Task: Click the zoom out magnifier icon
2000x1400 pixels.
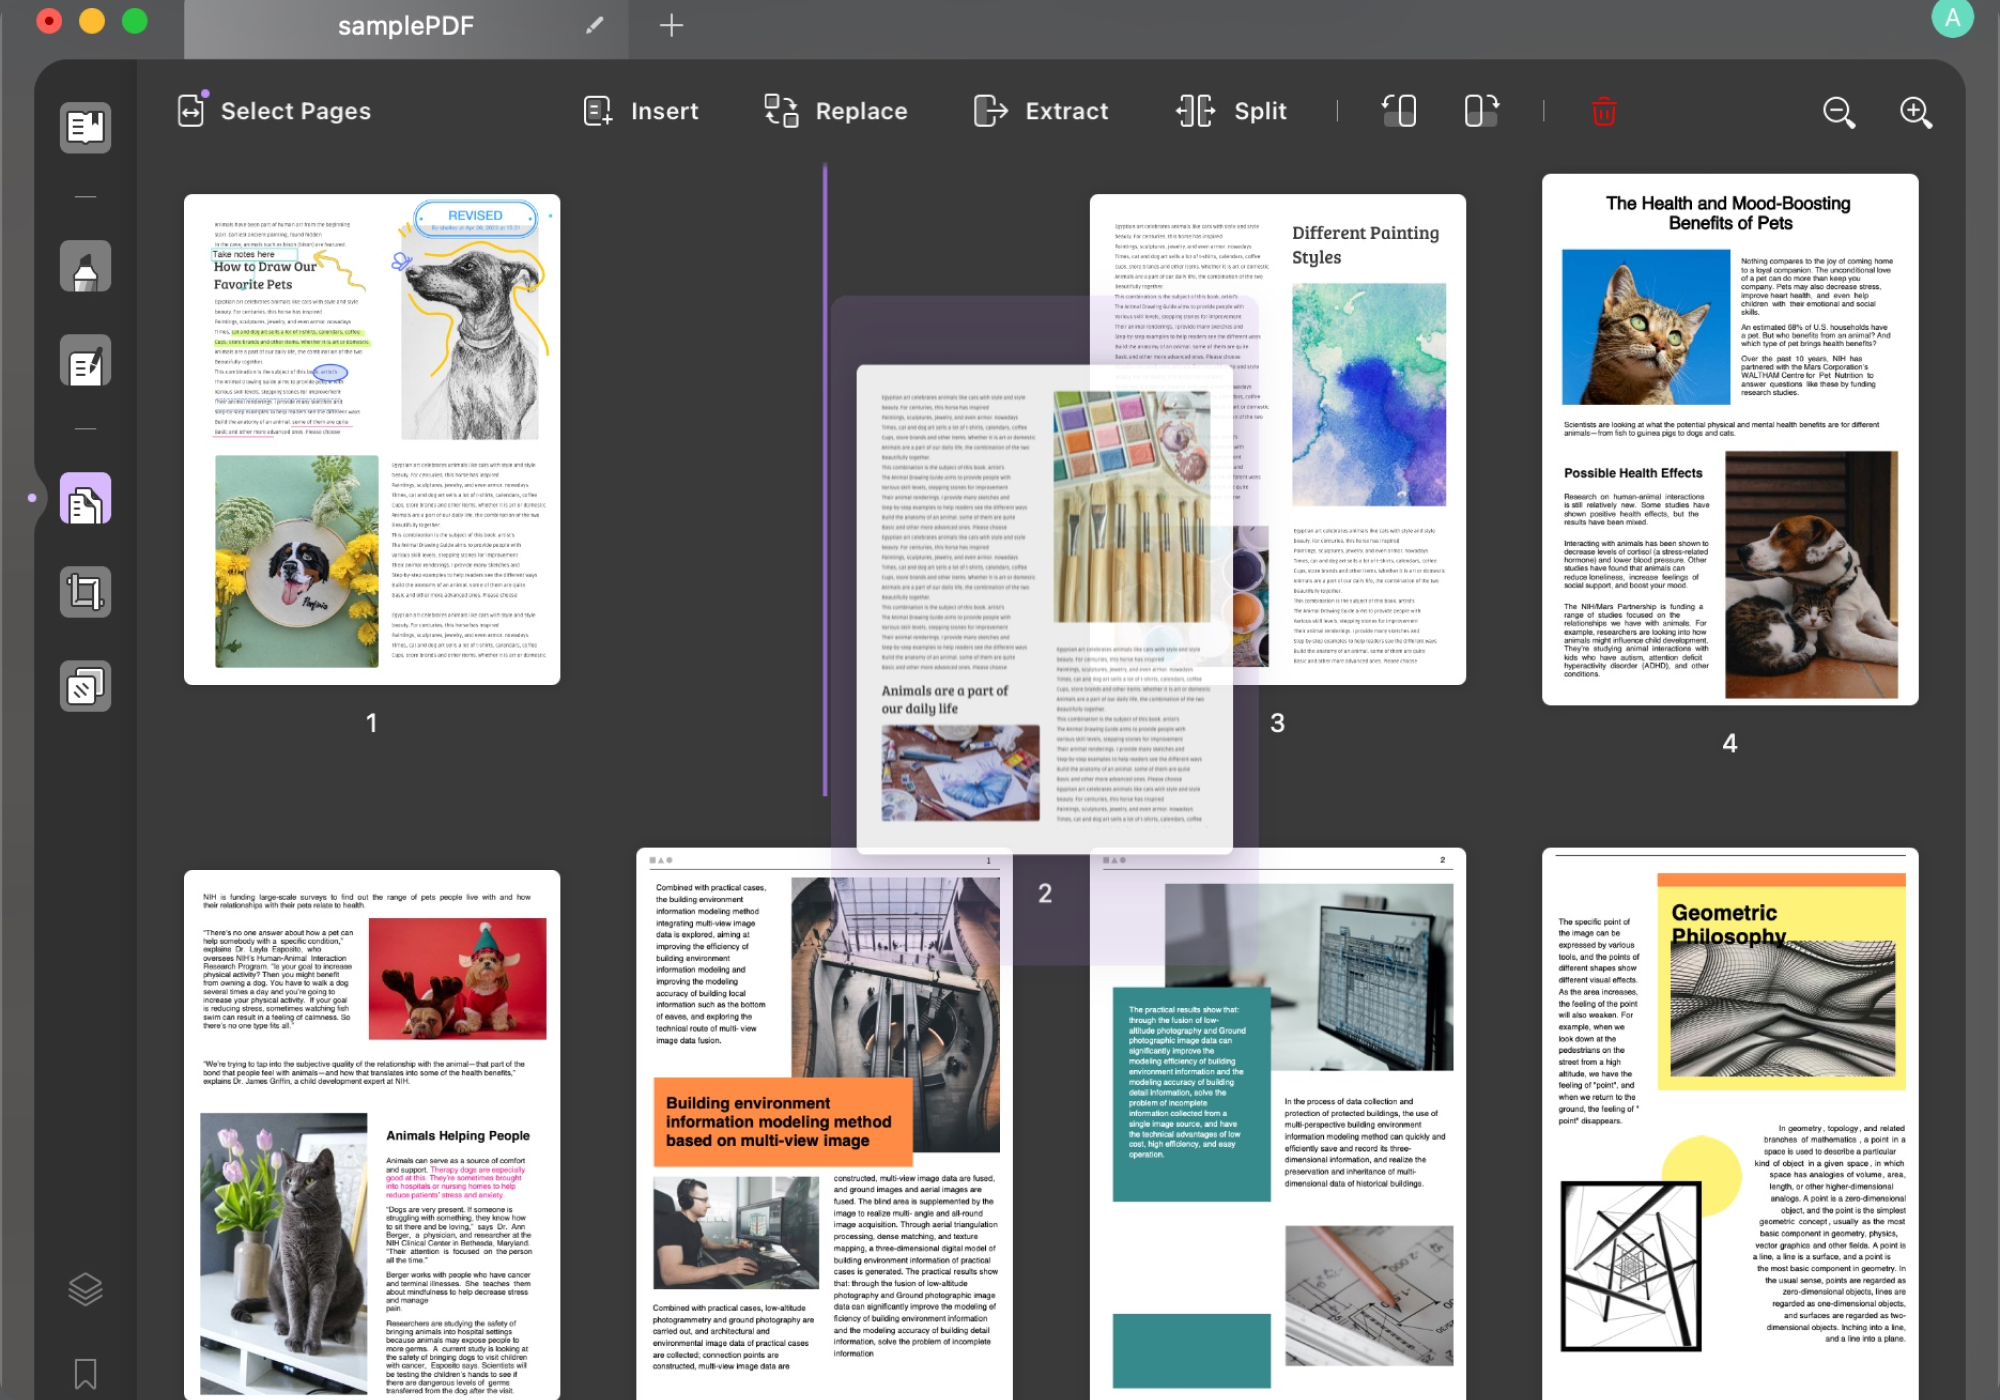Action: [x=1839, y=111]
